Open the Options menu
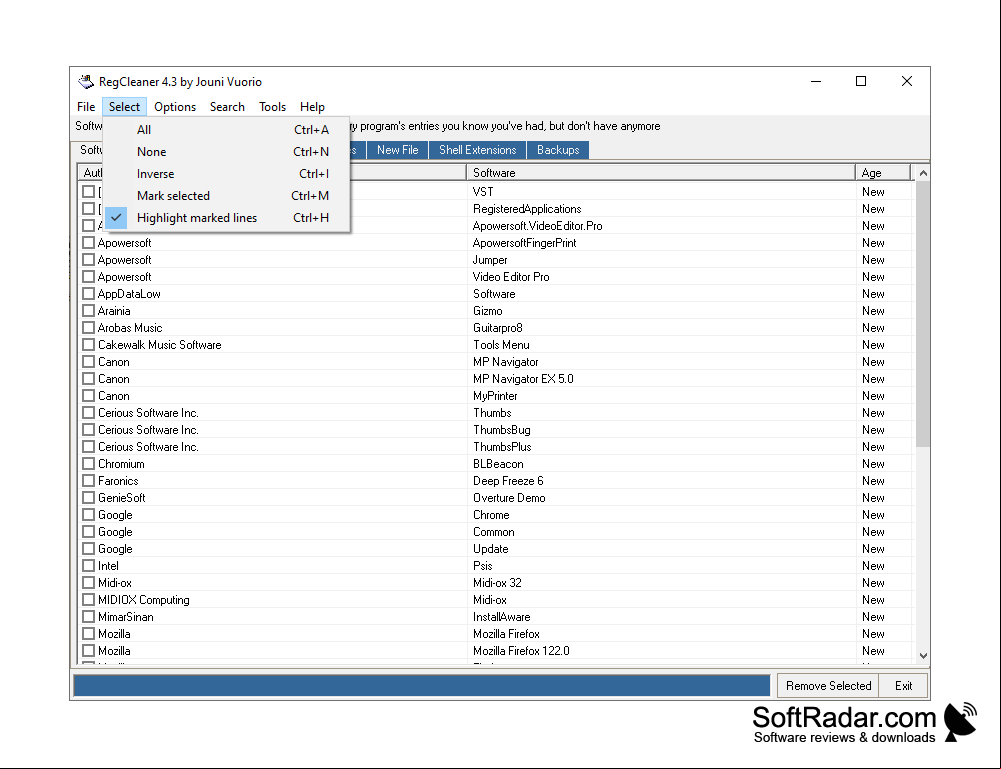This screenshot has width=1001, height=769. [175, 107]
